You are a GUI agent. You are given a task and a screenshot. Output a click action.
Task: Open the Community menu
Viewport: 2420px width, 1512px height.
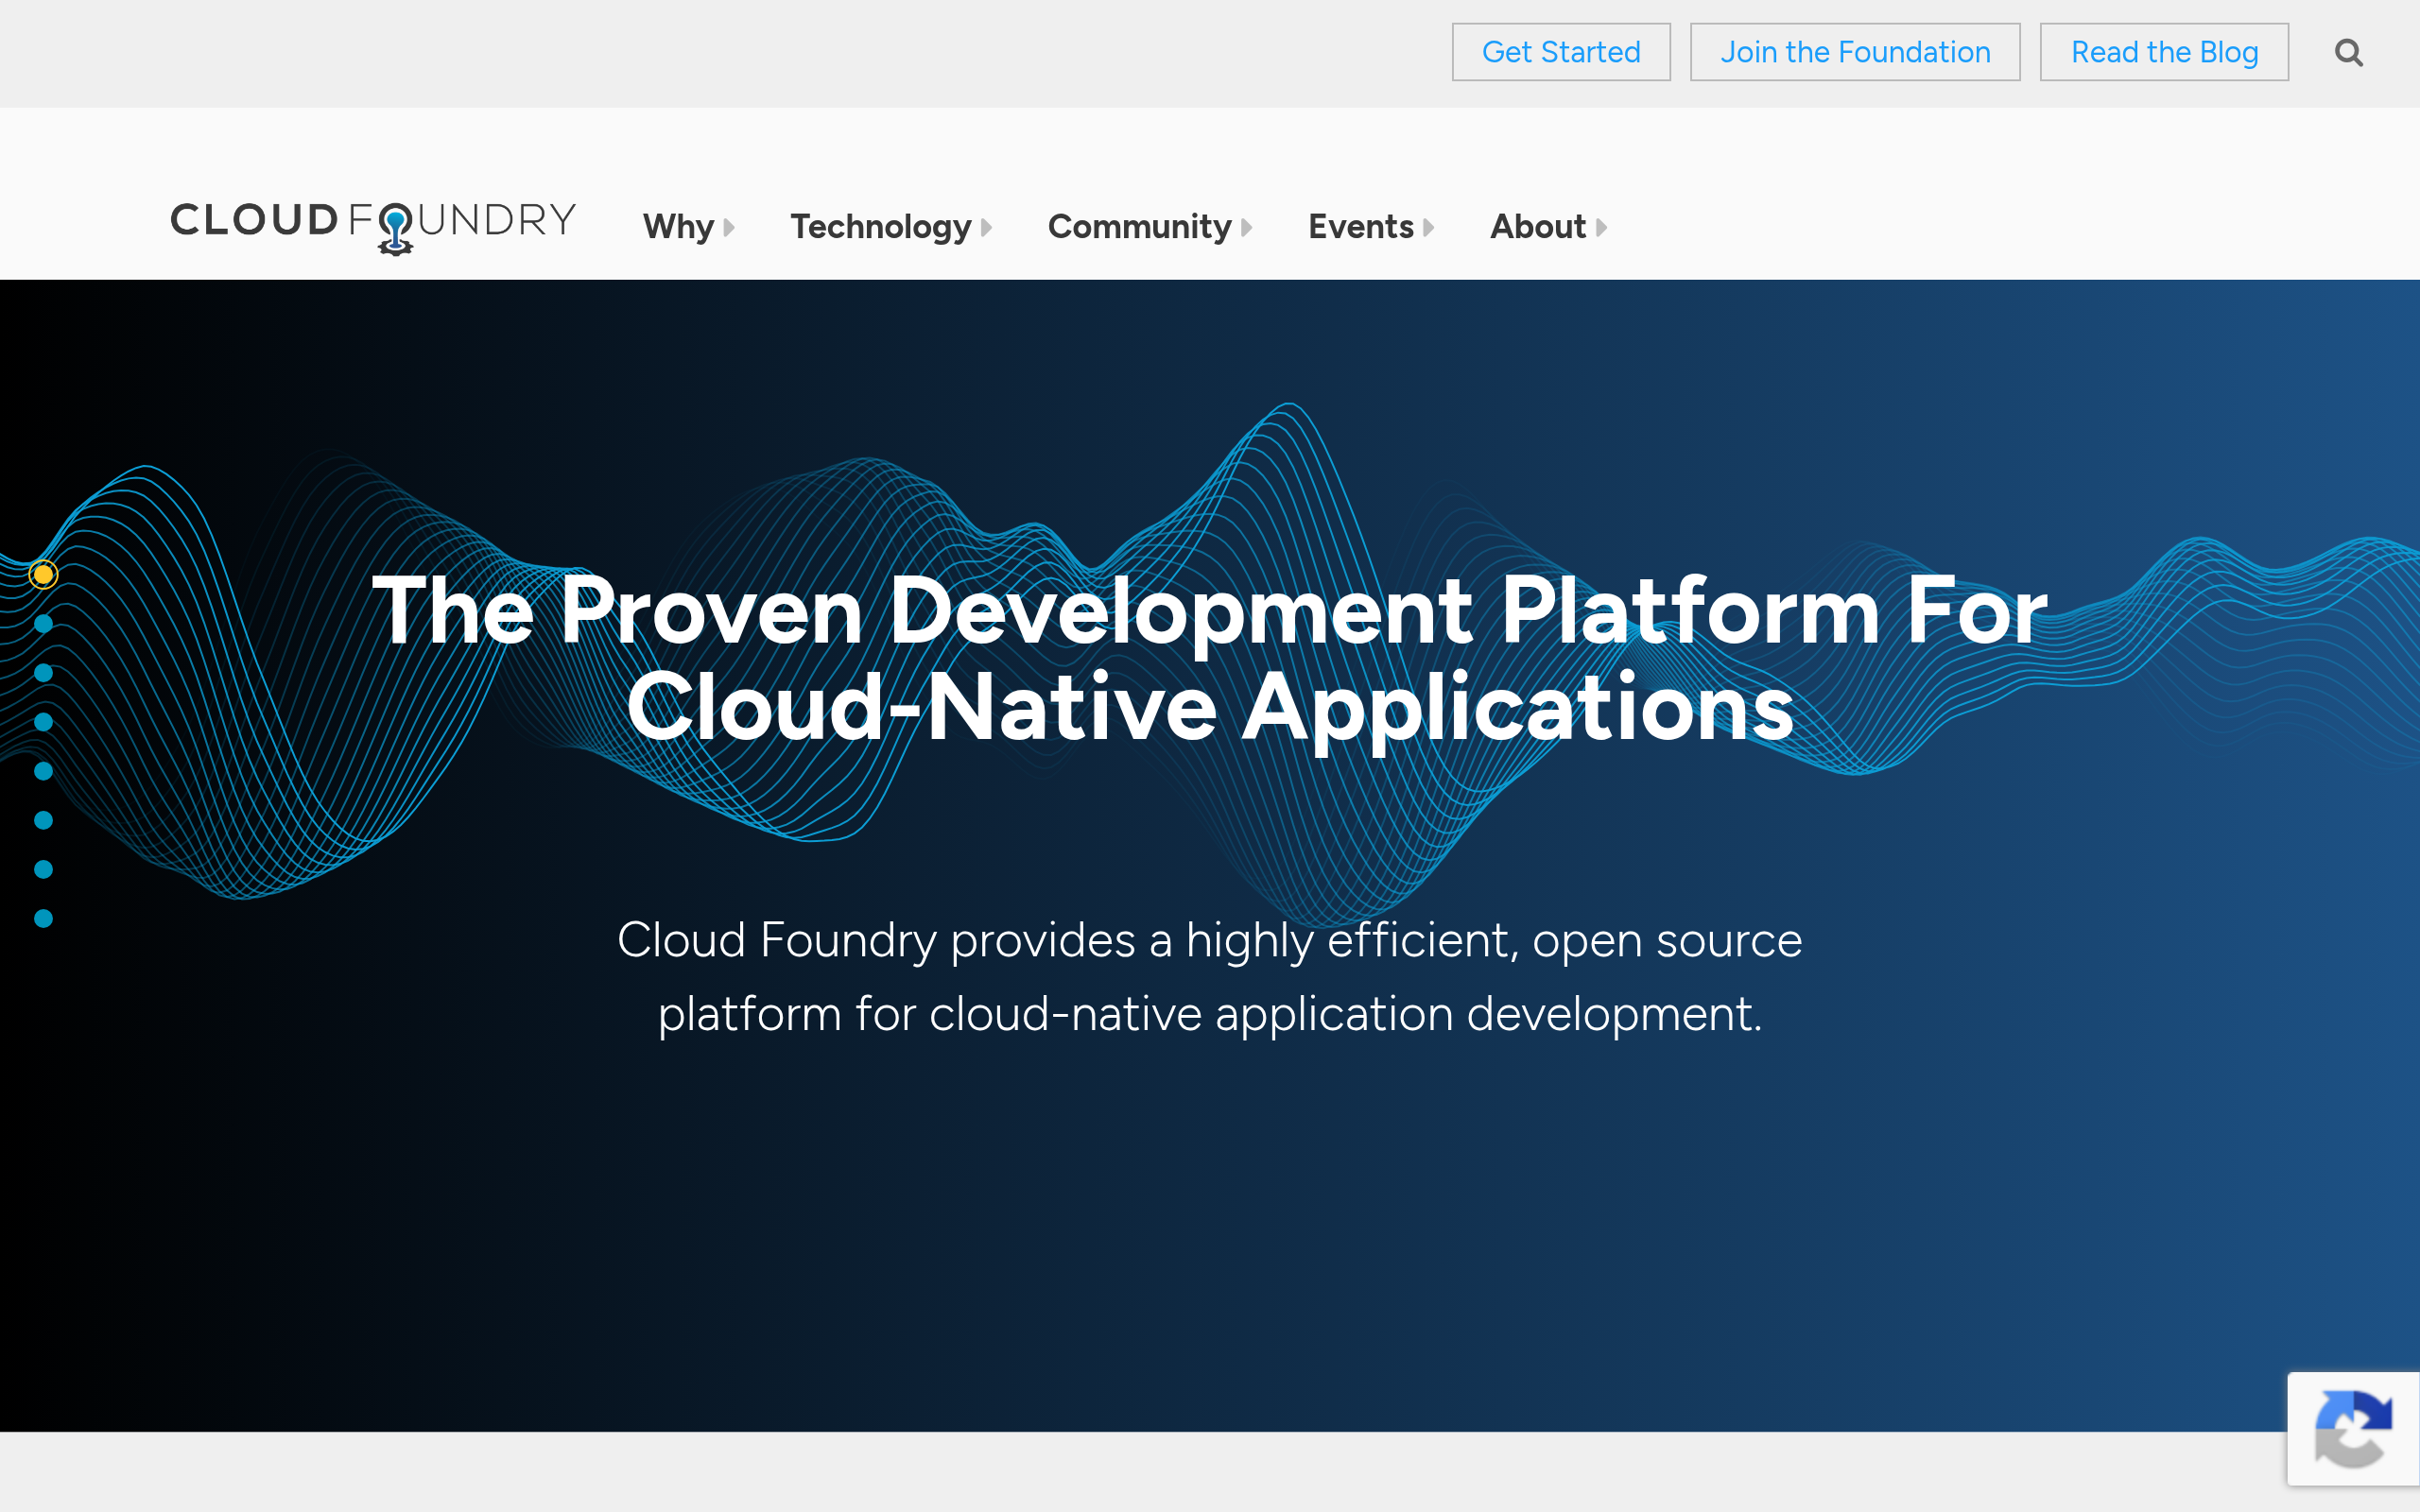1139,227
